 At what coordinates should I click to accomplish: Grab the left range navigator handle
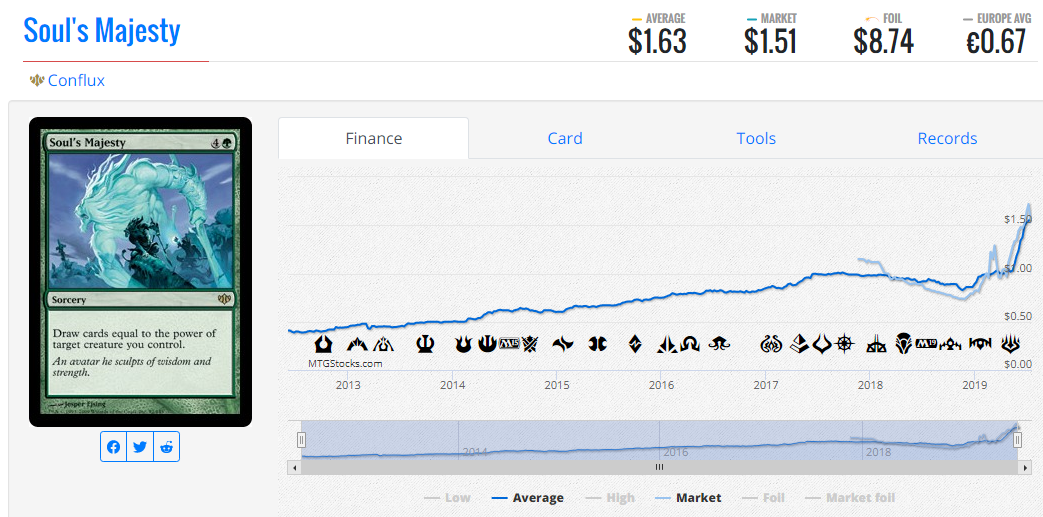tap(301, 440)
